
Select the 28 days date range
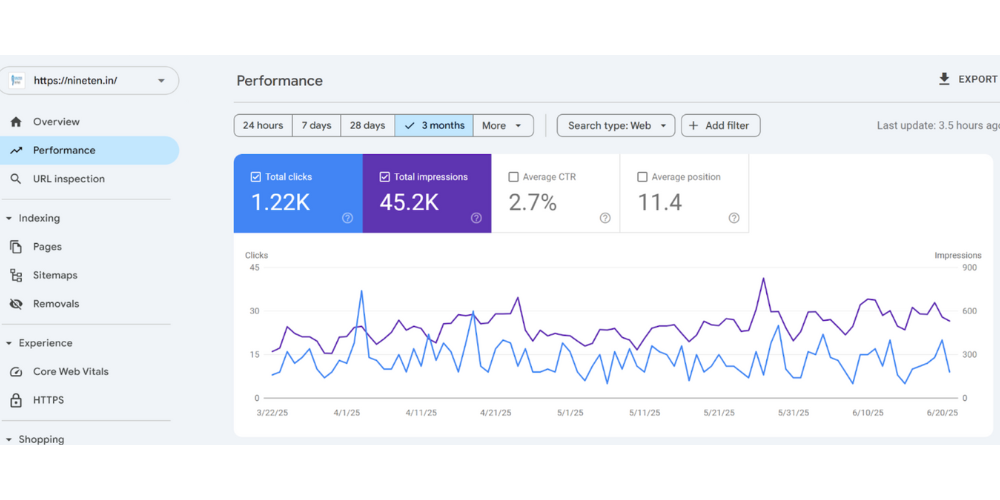[367, 126]
